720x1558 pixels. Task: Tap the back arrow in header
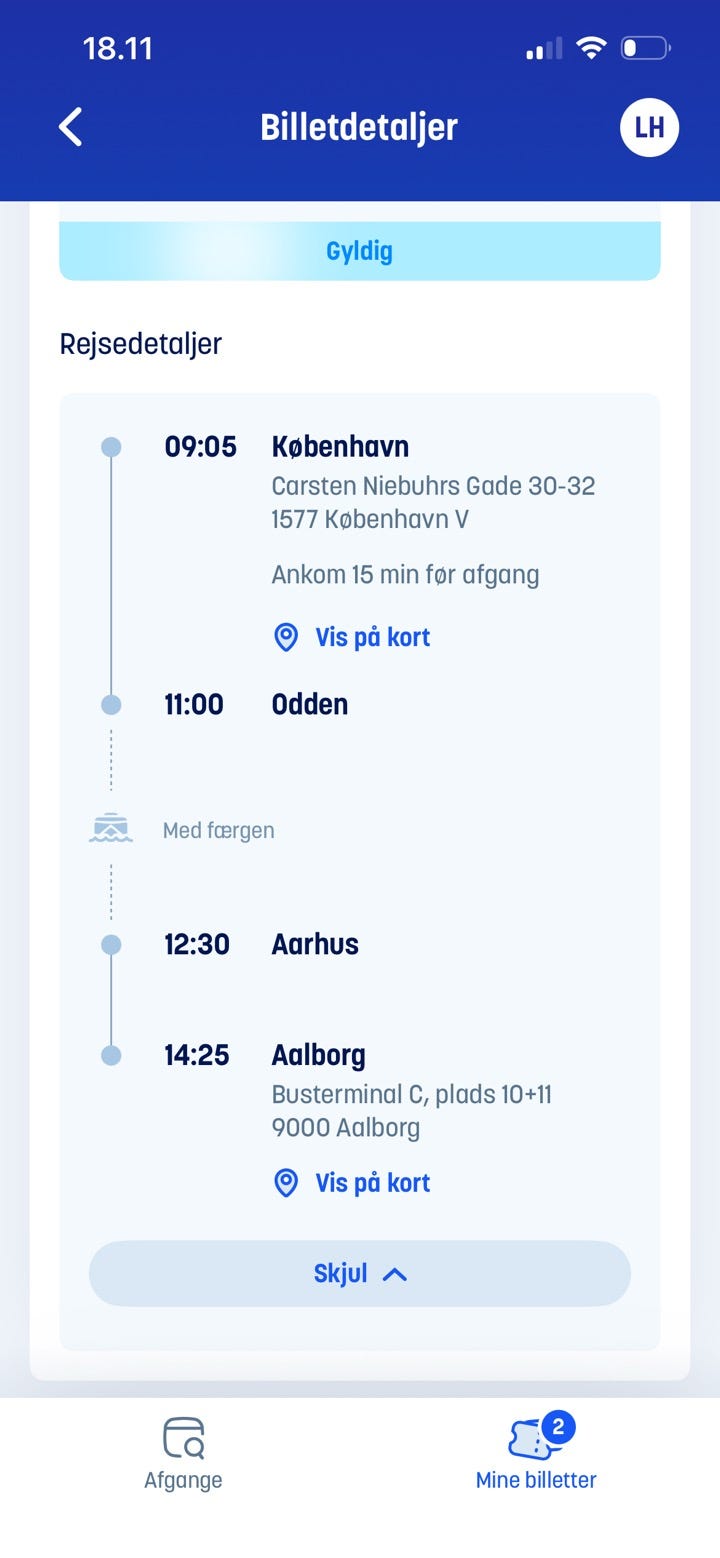[x=70, y=127]
